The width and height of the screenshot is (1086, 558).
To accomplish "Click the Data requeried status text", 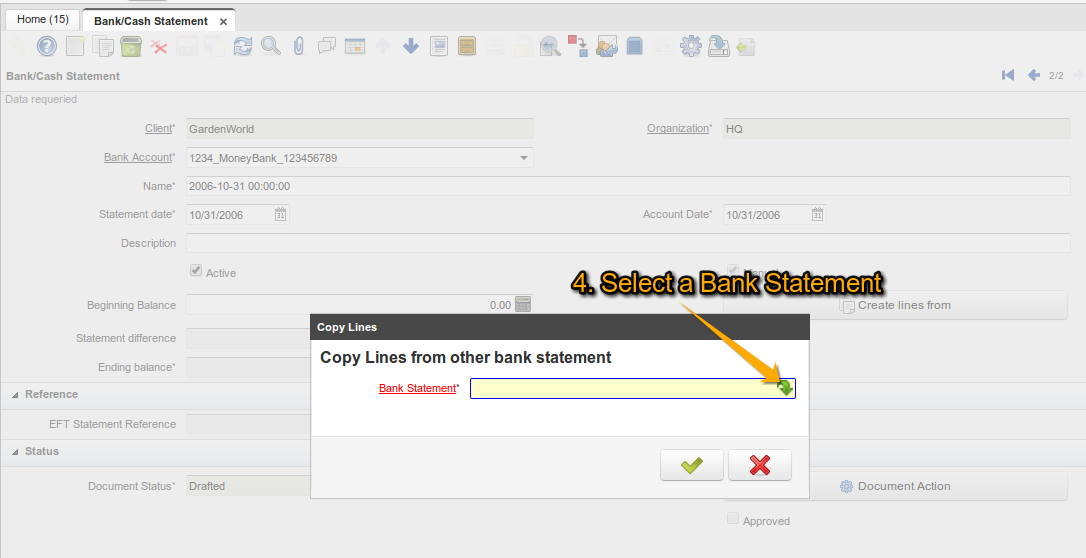I will coord(41,99).
